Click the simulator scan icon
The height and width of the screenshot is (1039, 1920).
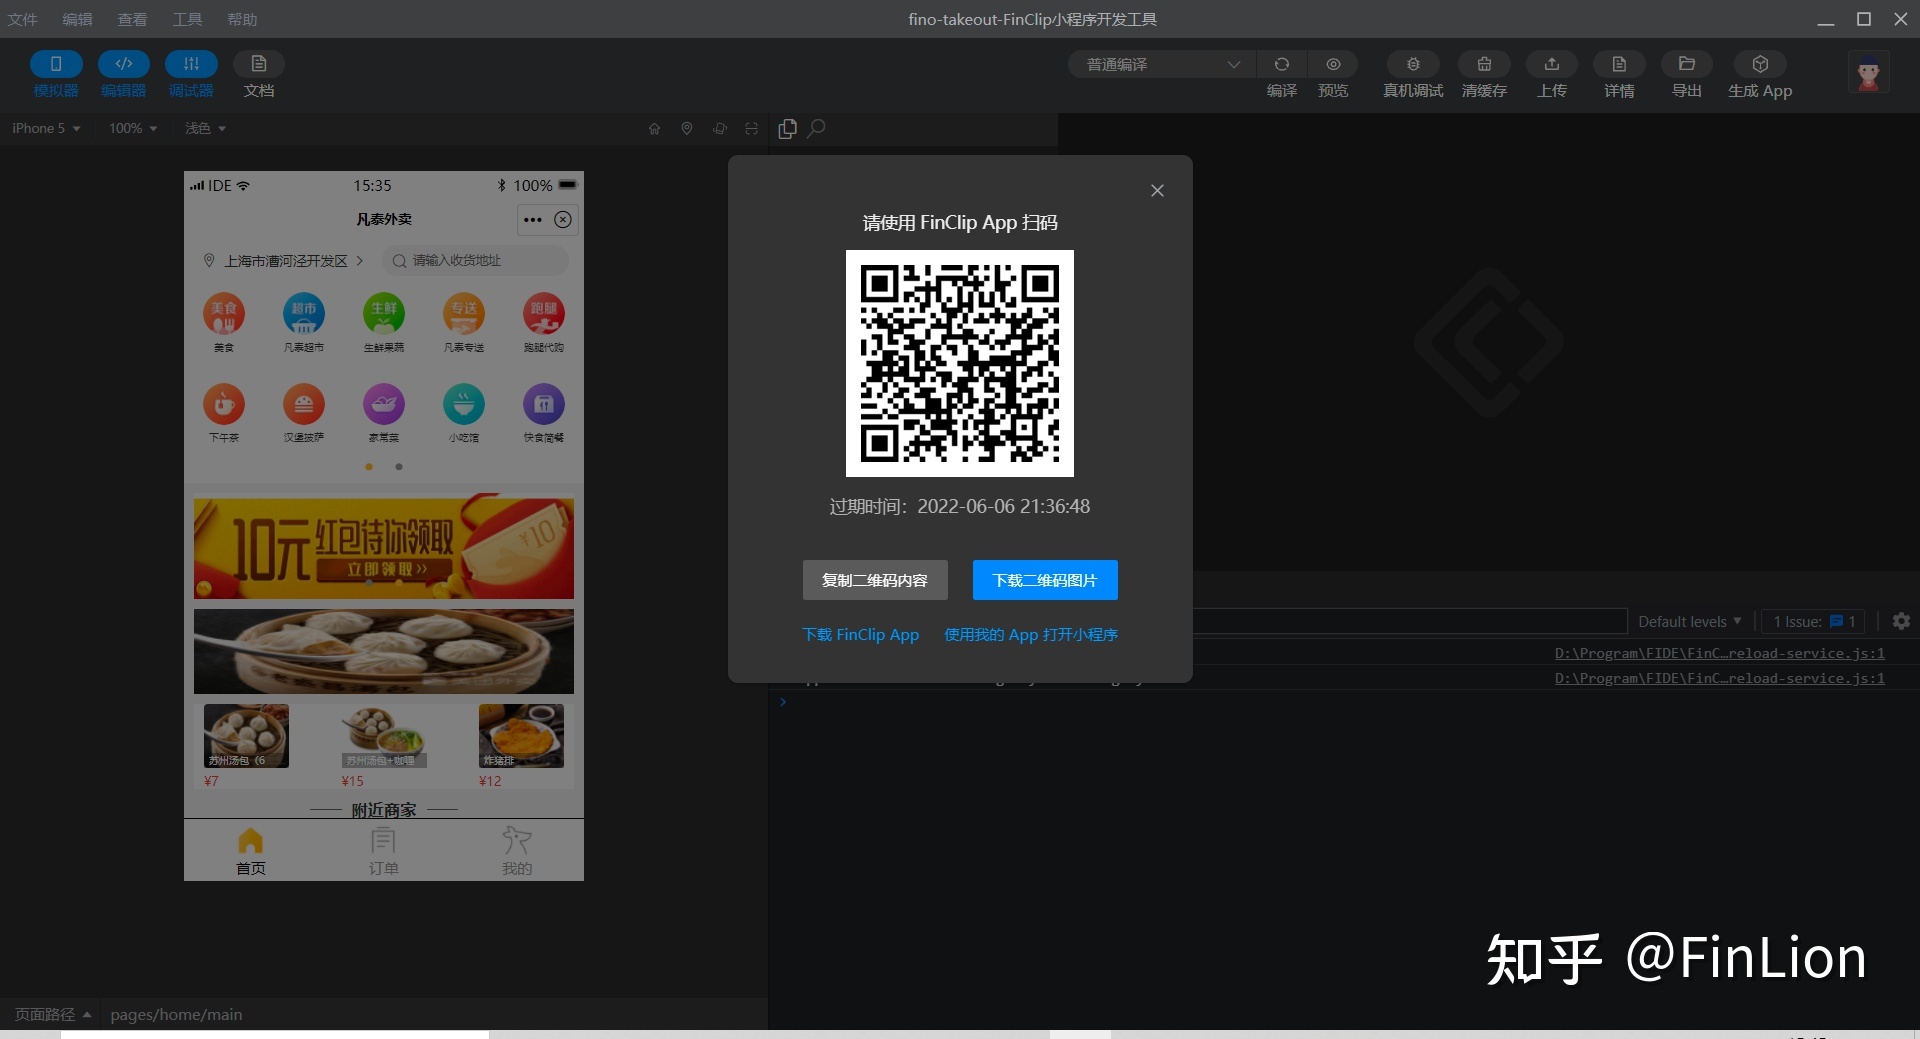[752, 128]
